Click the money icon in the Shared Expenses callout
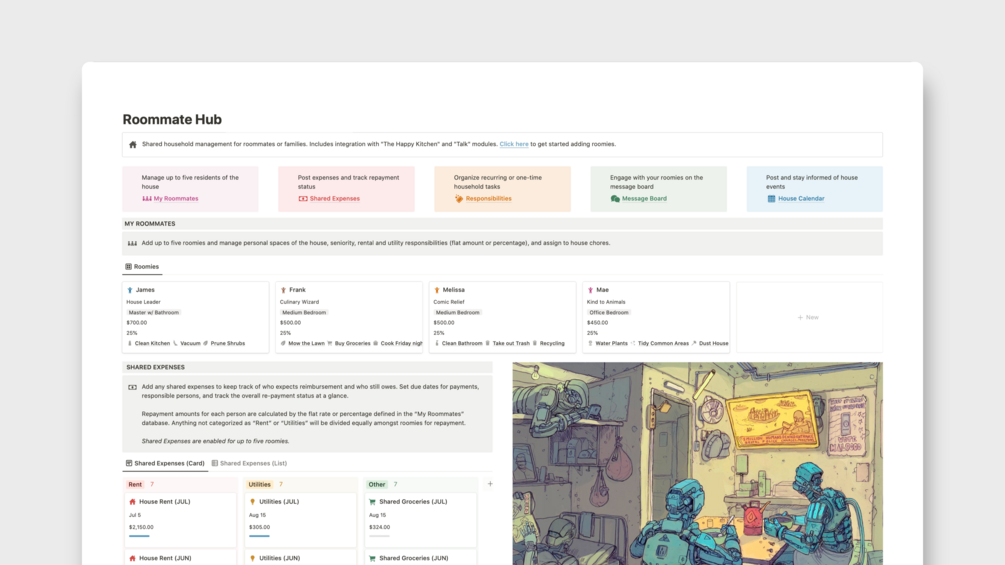The width and height of the screenshot is (1005, 565). [x=132, y=388]
